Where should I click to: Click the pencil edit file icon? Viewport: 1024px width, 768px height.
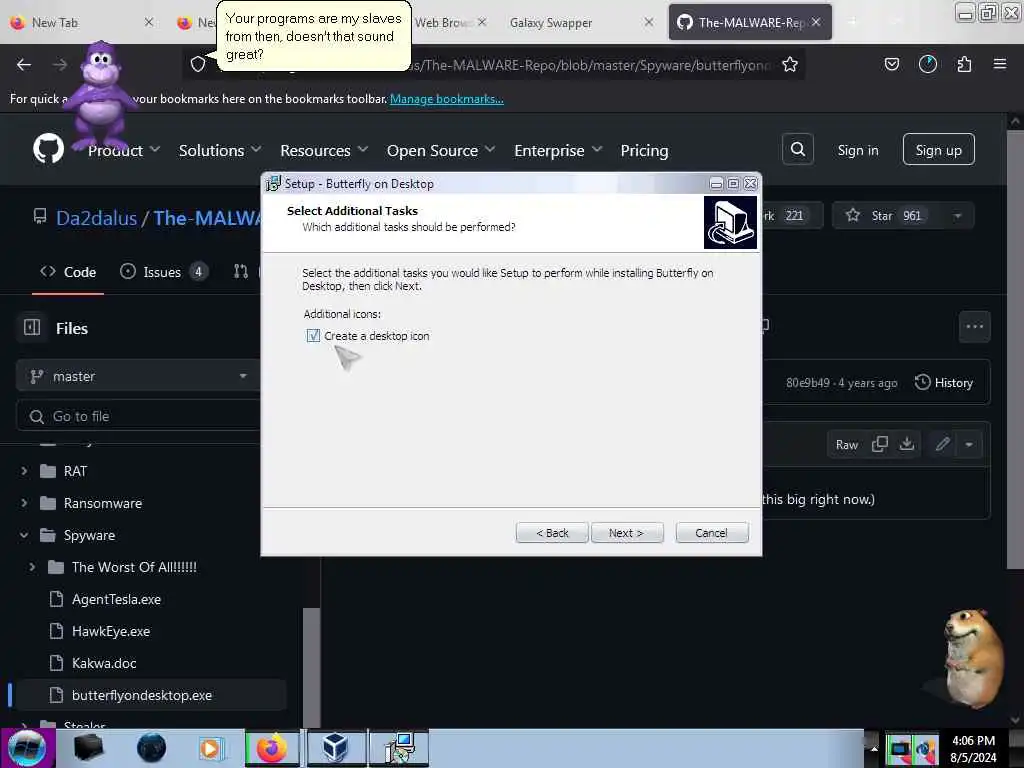(942, 445)
